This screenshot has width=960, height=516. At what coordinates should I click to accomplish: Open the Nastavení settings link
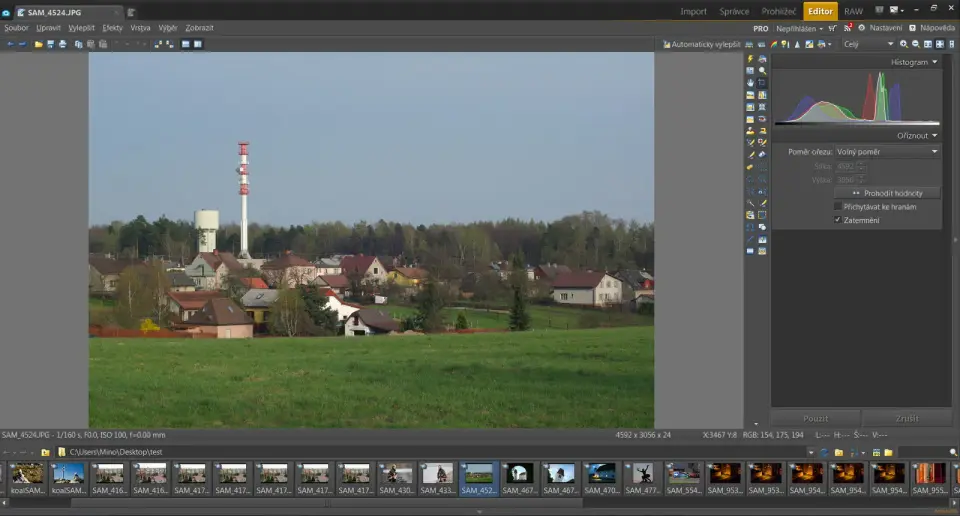pos(884,28)
